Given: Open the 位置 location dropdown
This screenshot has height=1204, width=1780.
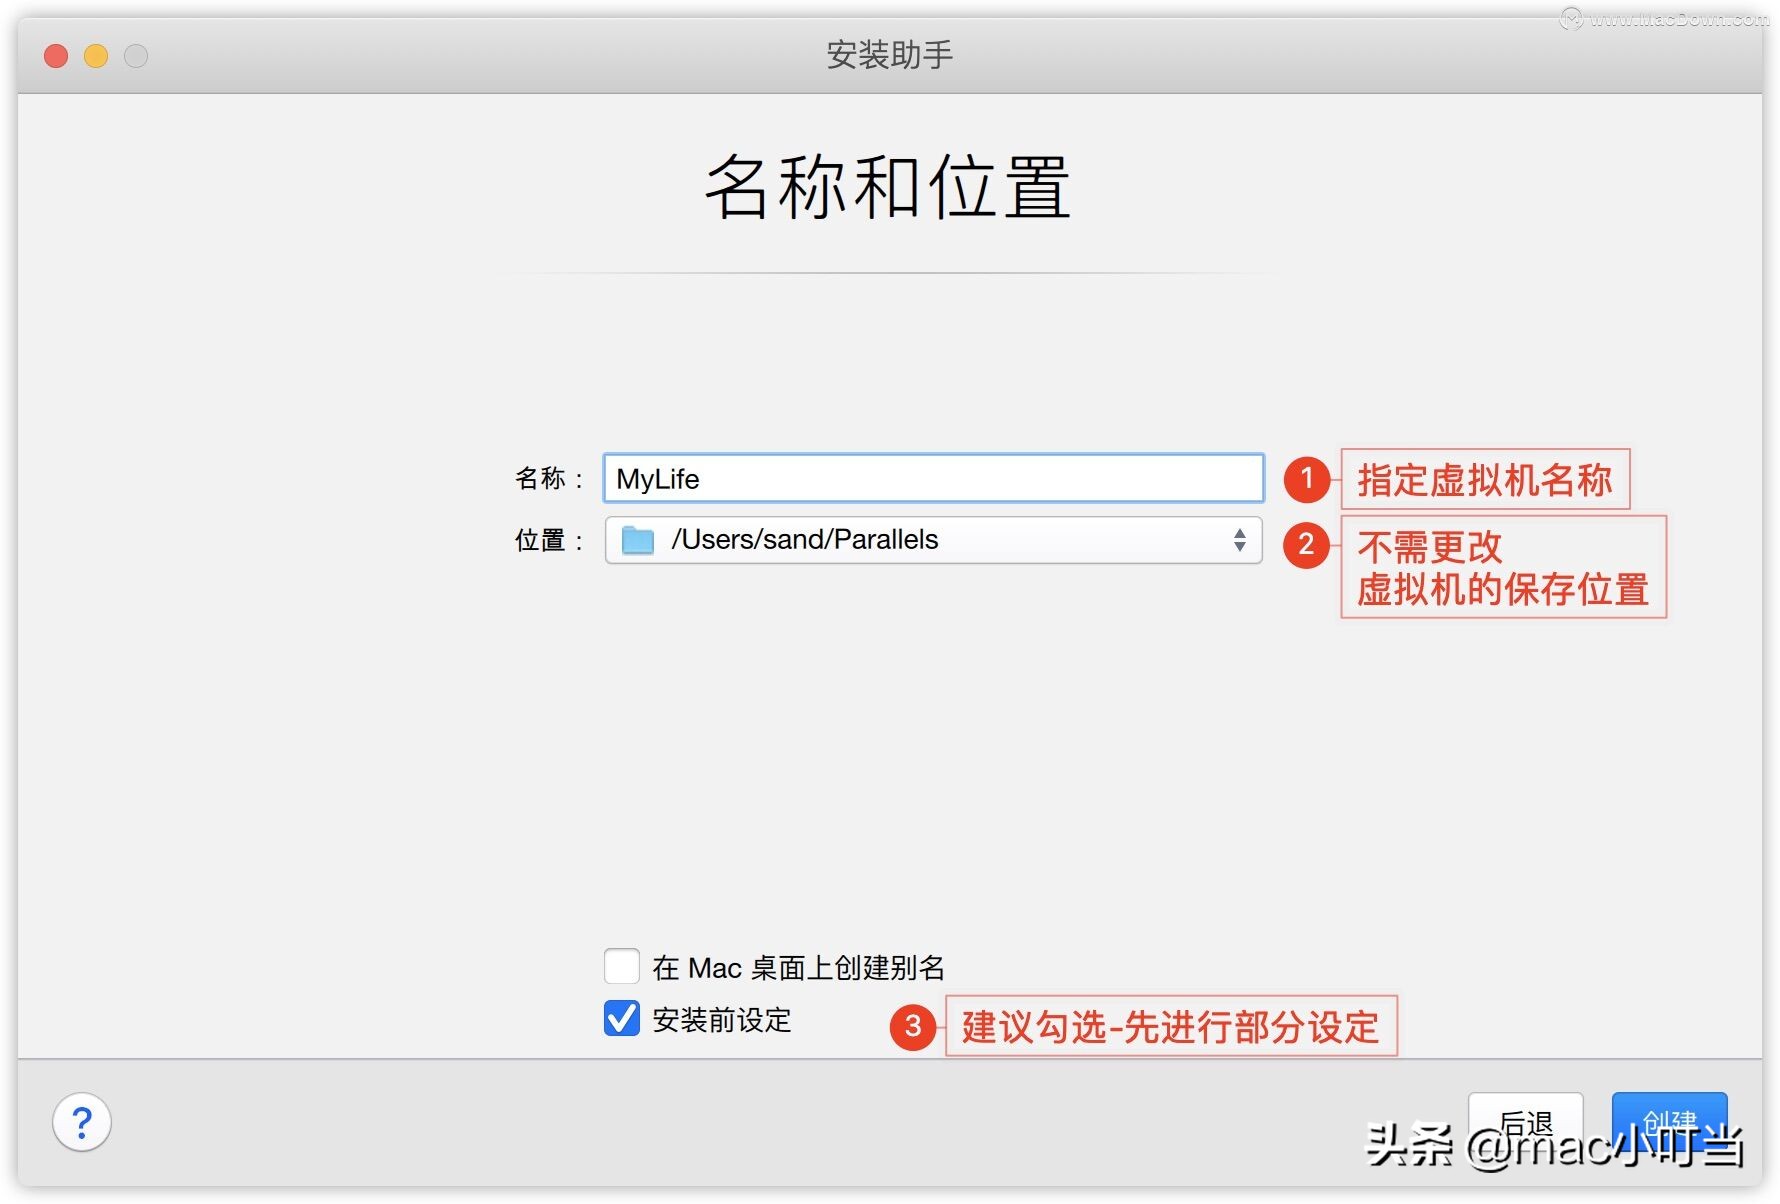Looking at the screenshot, I should (x=932, y=540).
